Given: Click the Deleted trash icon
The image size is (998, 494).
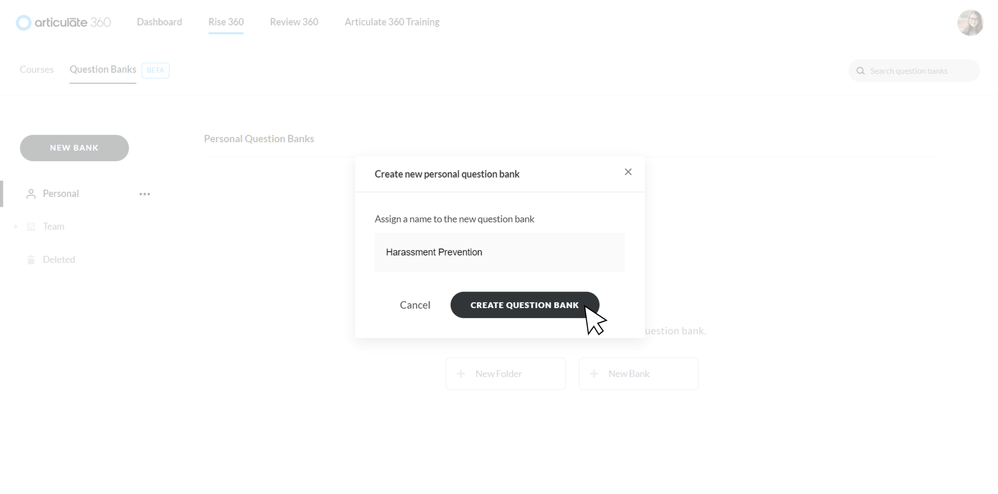Looking at the screenshot, I should [x=31, y=260].
